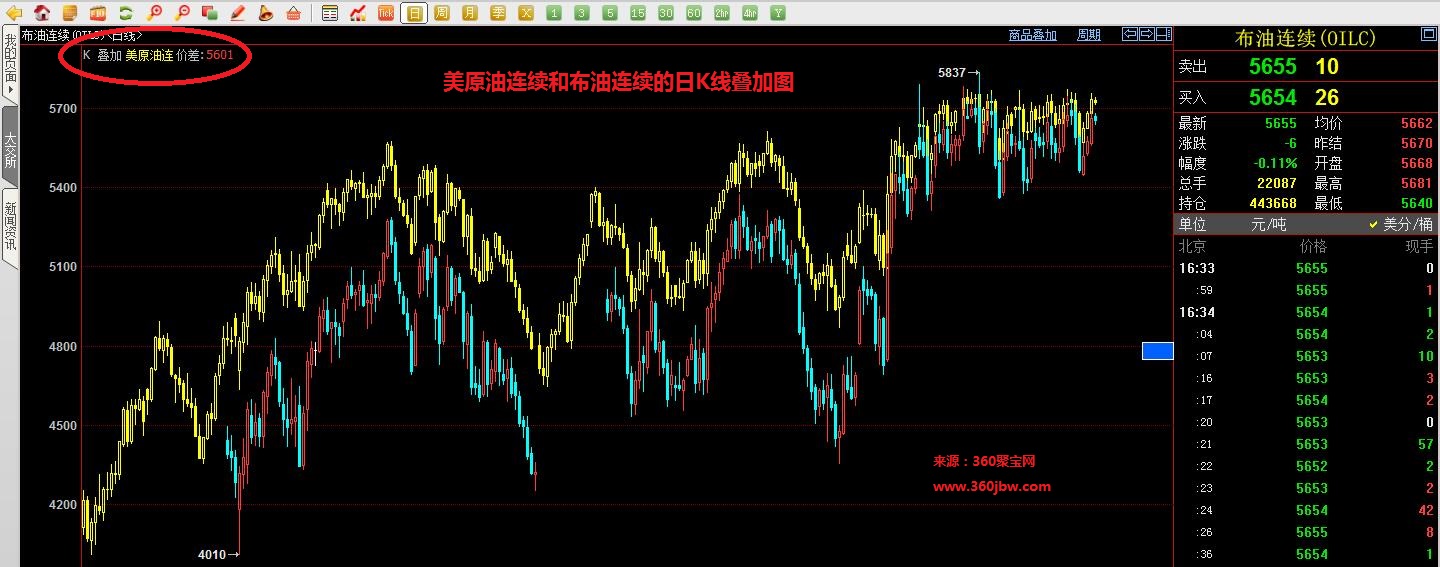The height and width of the screenshot is (567, 1440).
Task: Click the 最低 value 5640
Action: [x=1417, y=203]
